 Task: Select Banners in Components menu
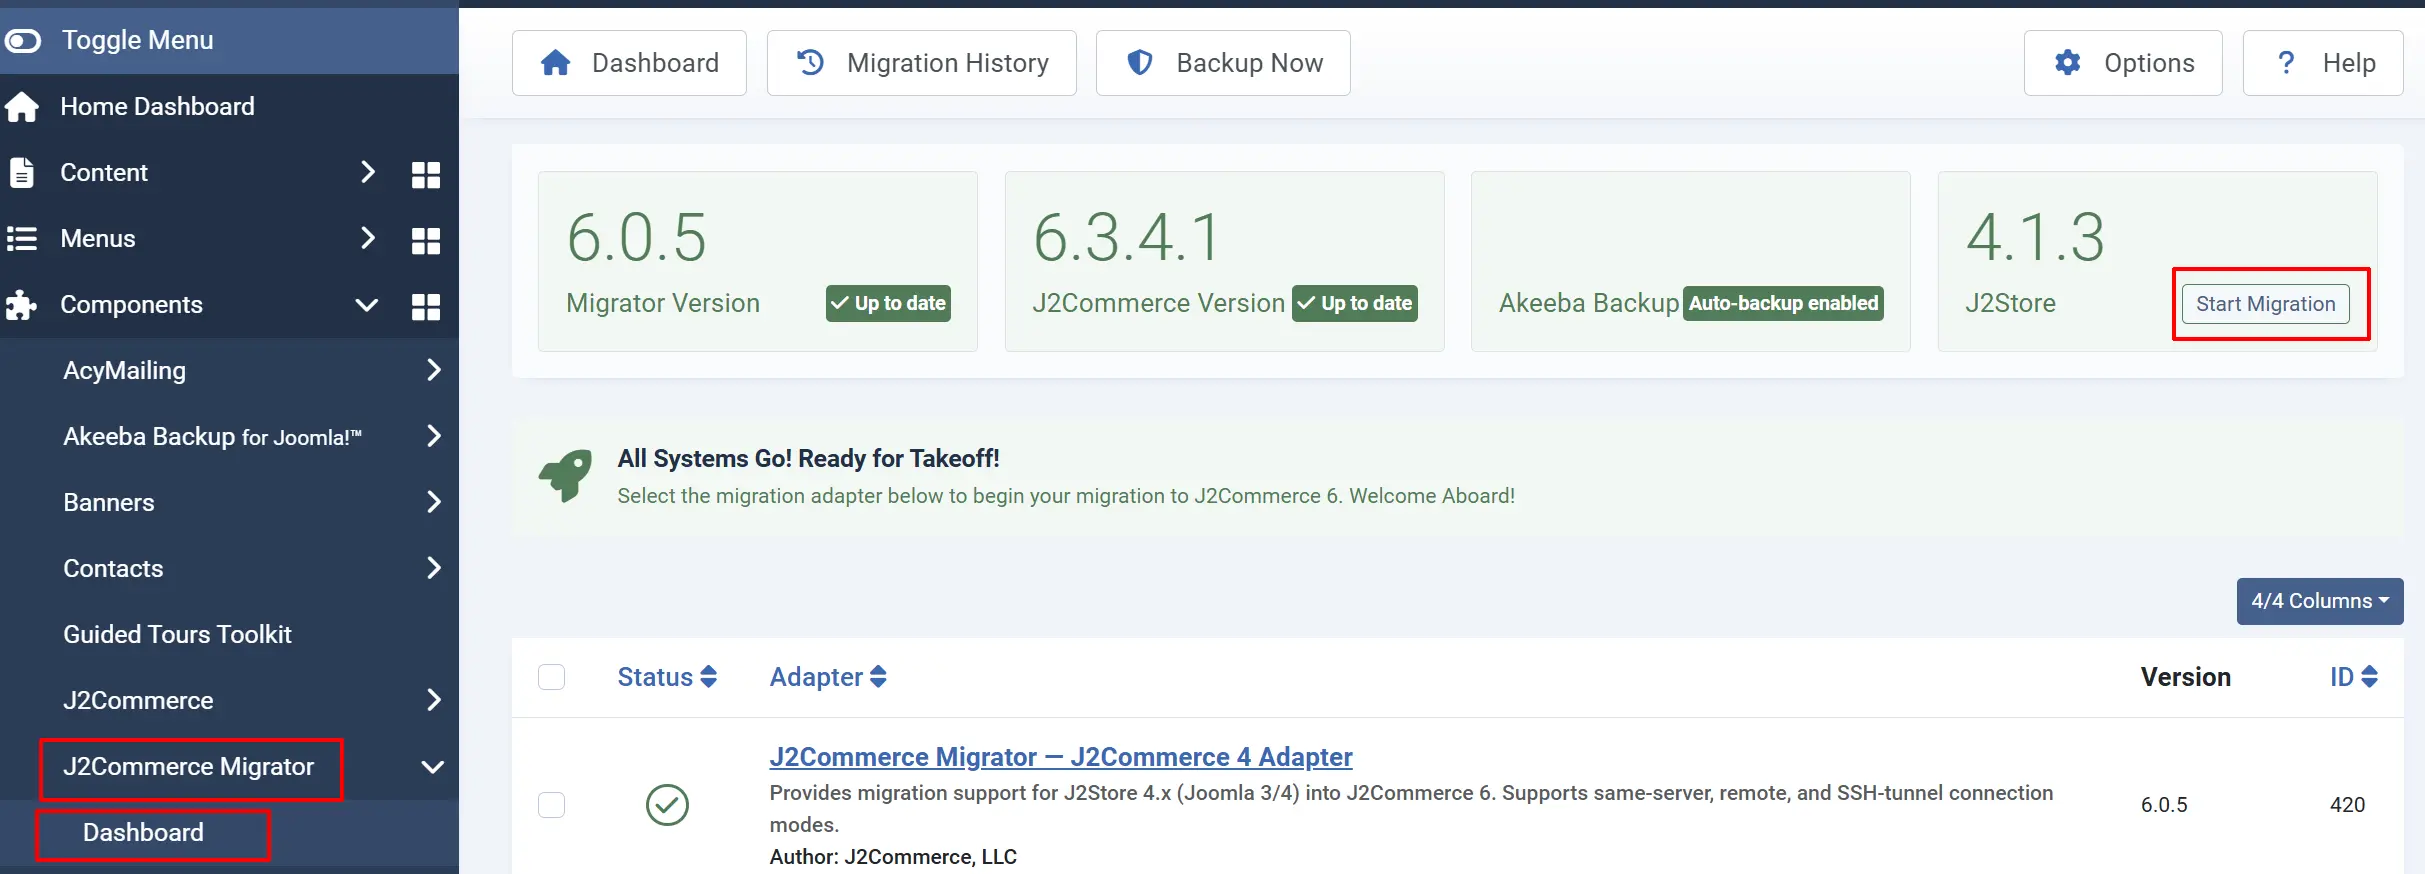tap(109, 502)
